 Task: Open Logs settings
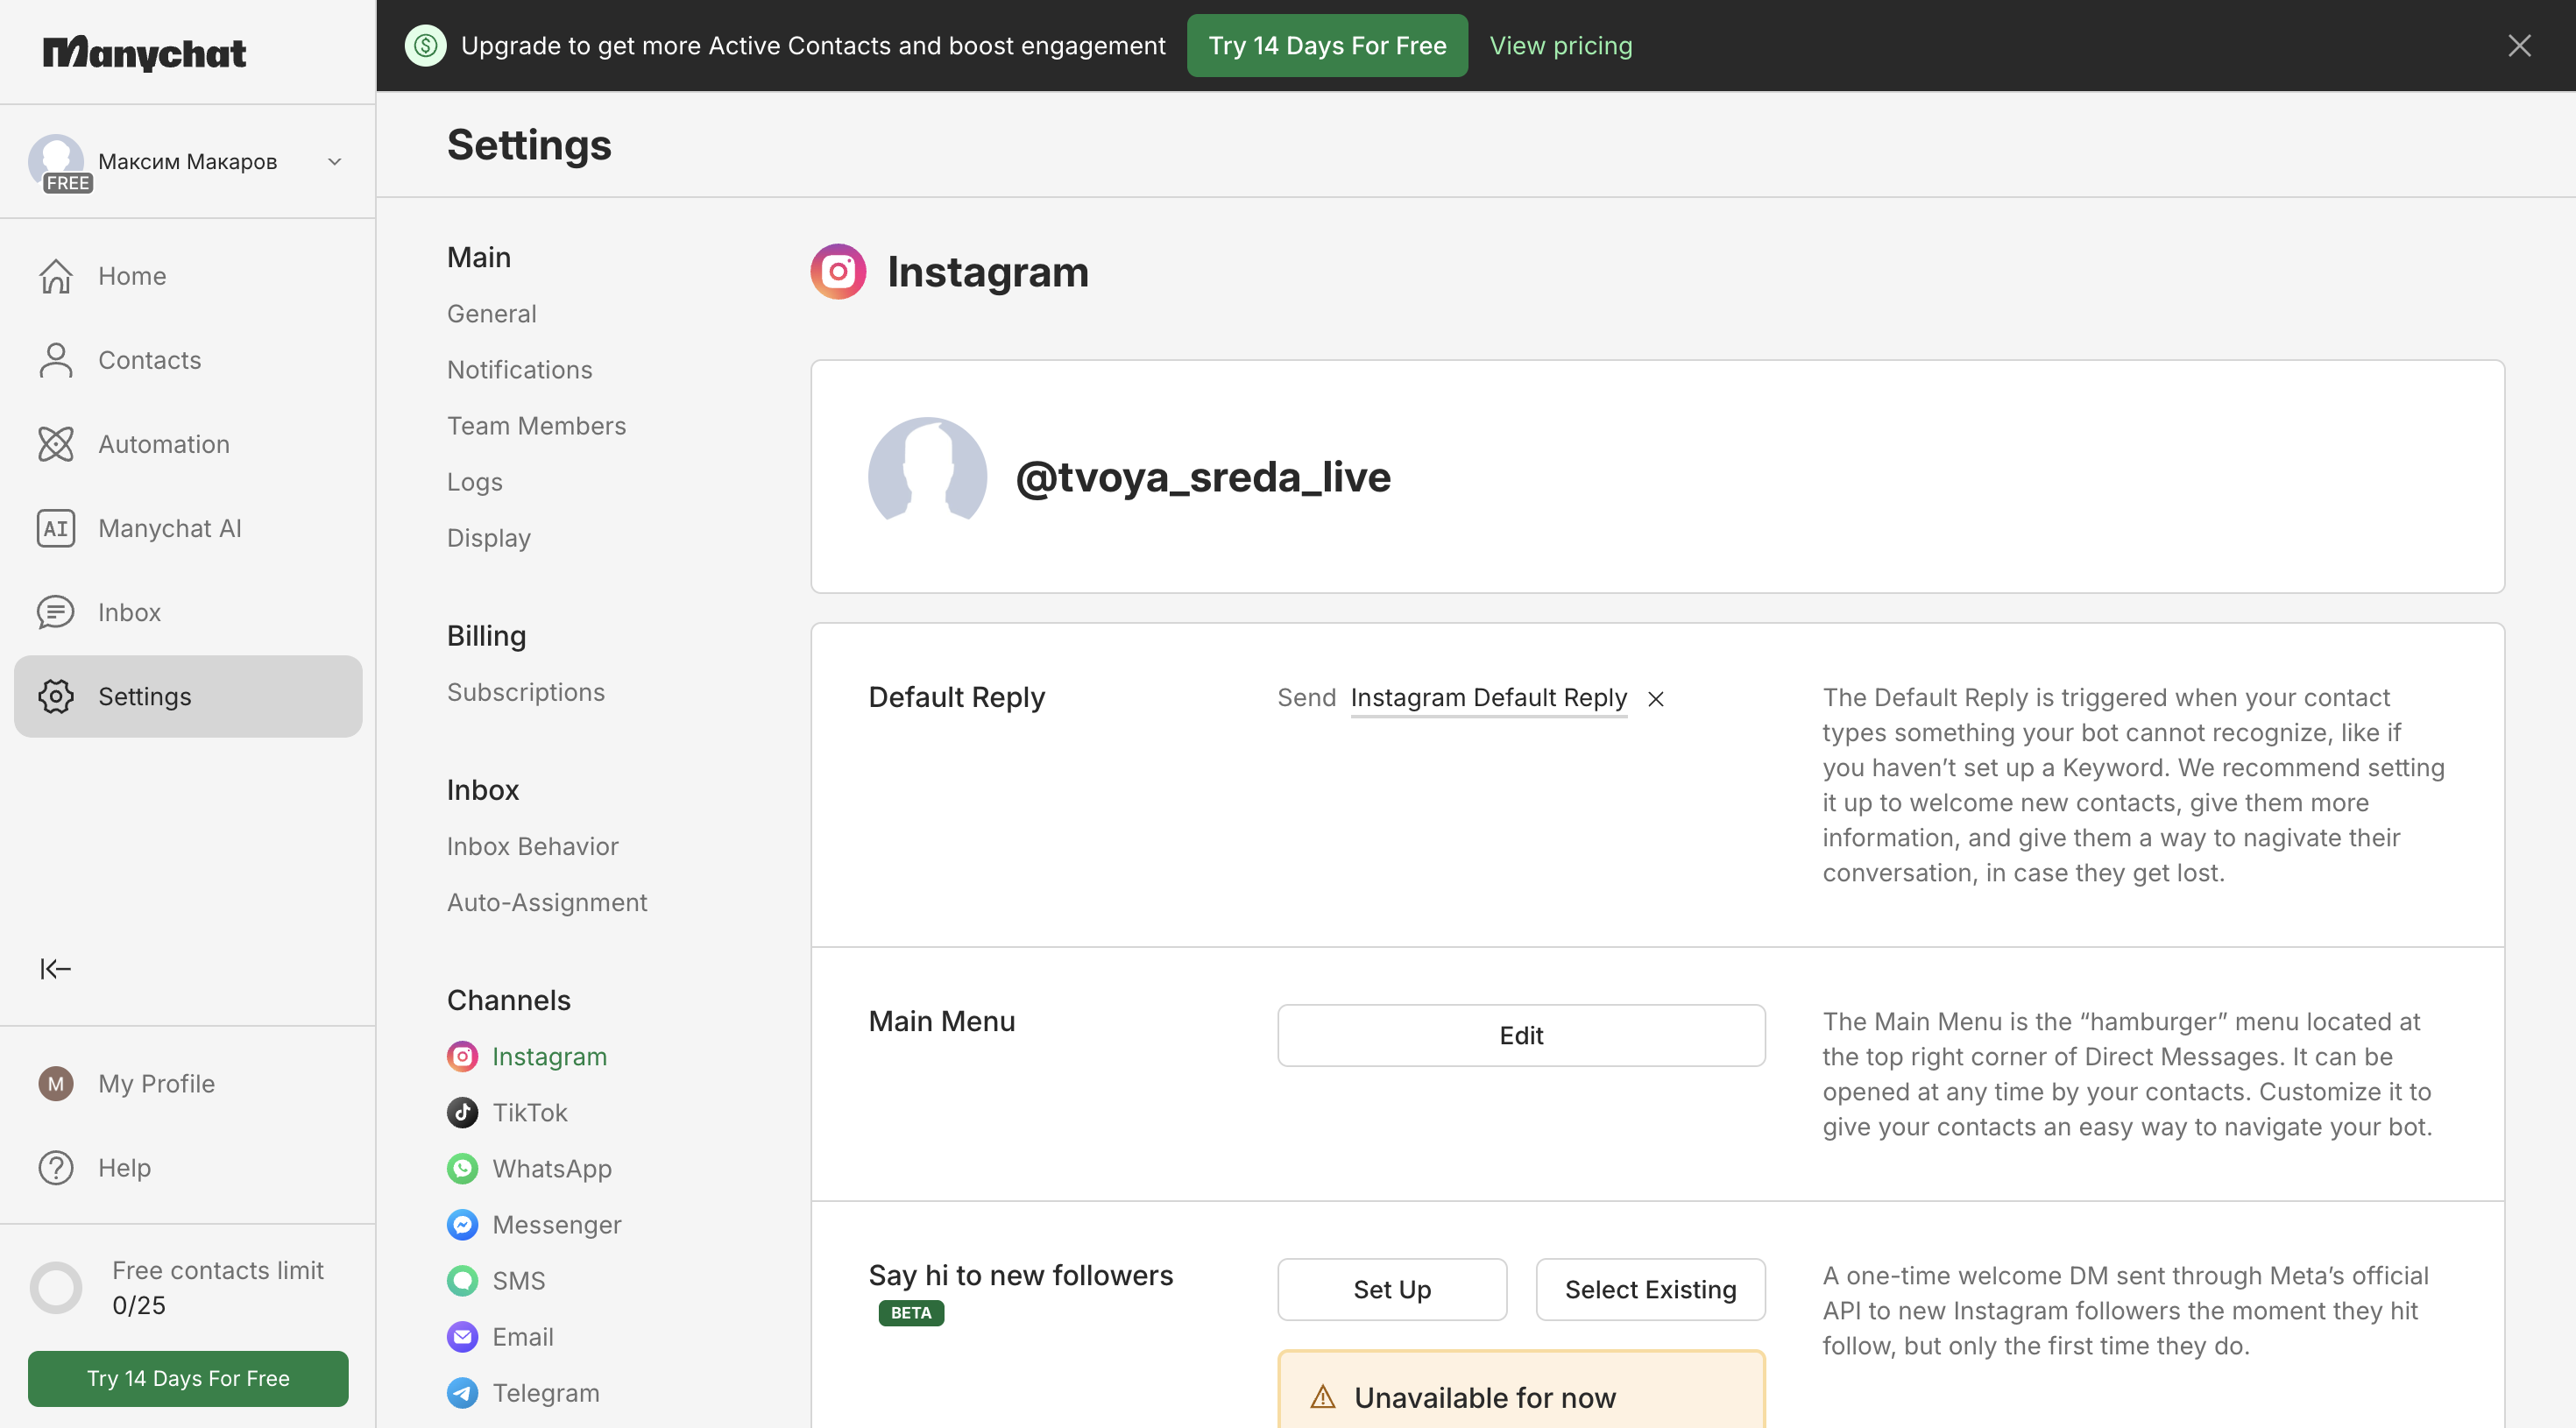click(x=474, y=481)
